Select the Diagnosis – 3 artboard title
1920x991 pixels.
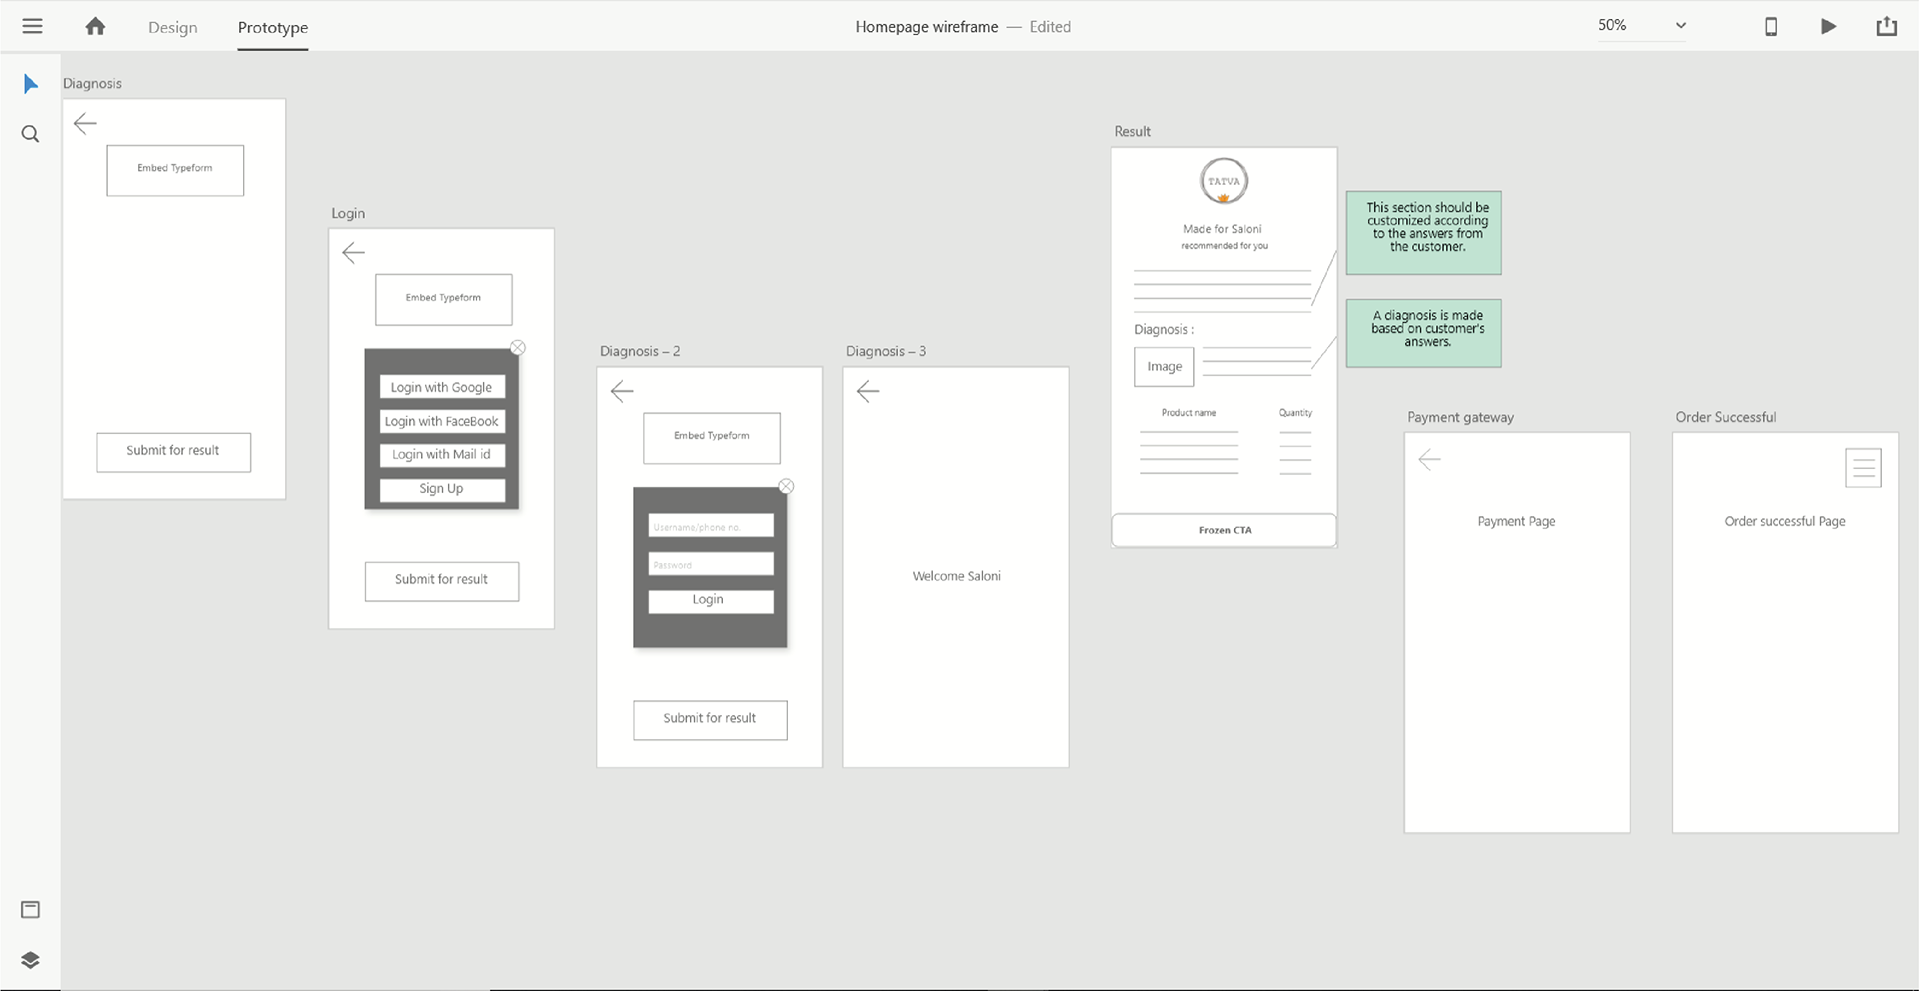(x=886, y=351)
